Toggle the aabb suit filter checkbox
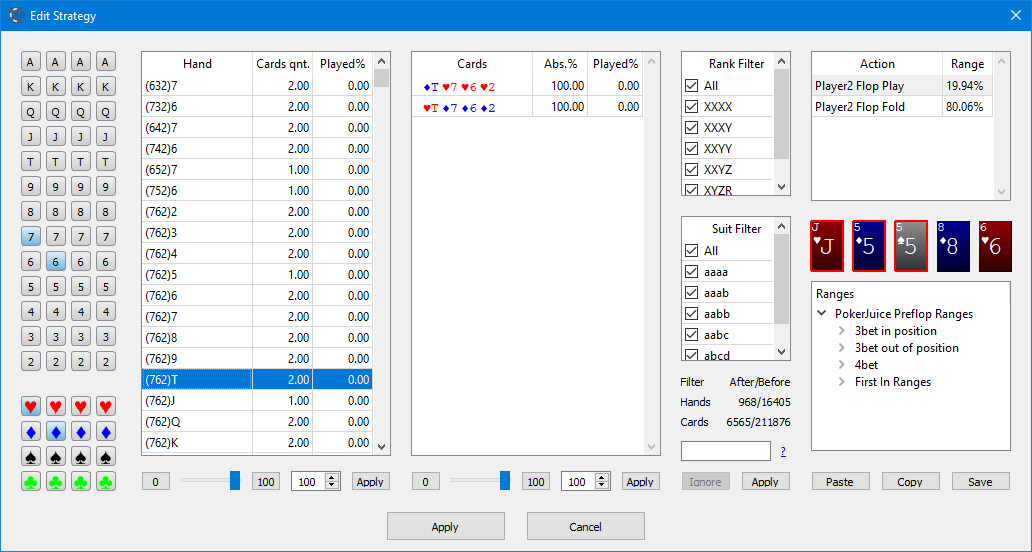This screenshot has width=1032, height=552. click(691, 314)
